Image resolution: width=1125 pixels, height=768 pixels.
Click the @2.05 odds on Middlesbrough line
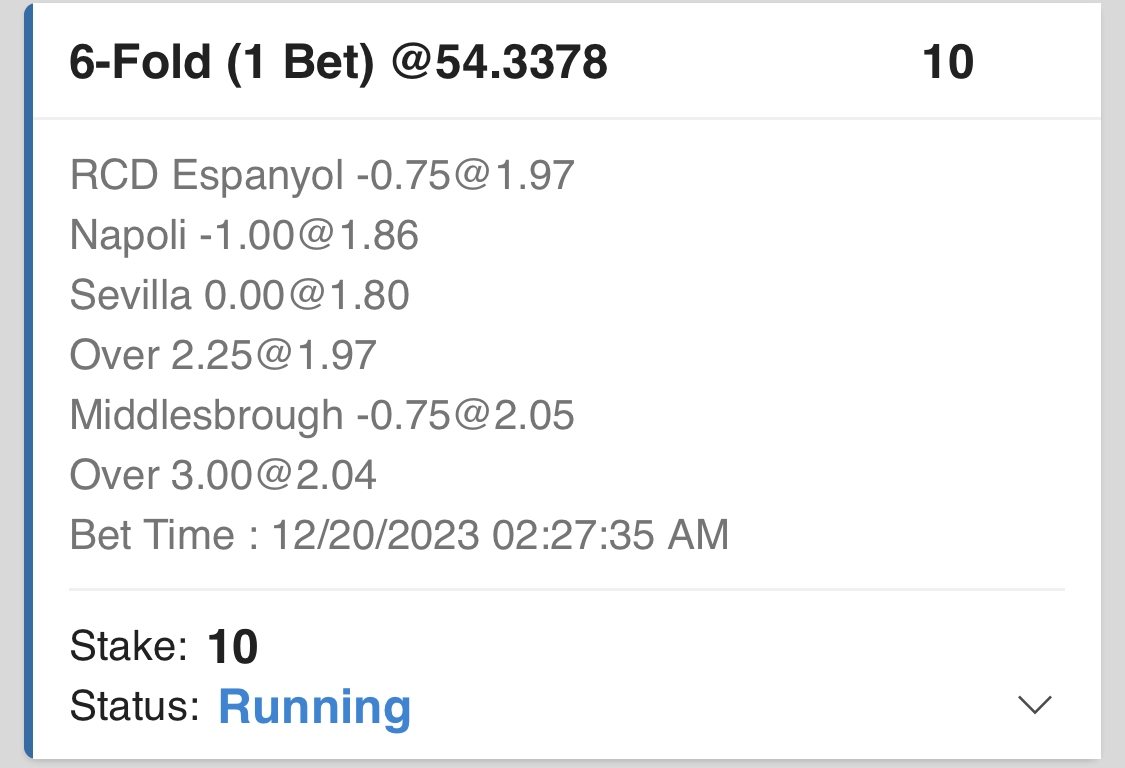click(x=529, y=415)
